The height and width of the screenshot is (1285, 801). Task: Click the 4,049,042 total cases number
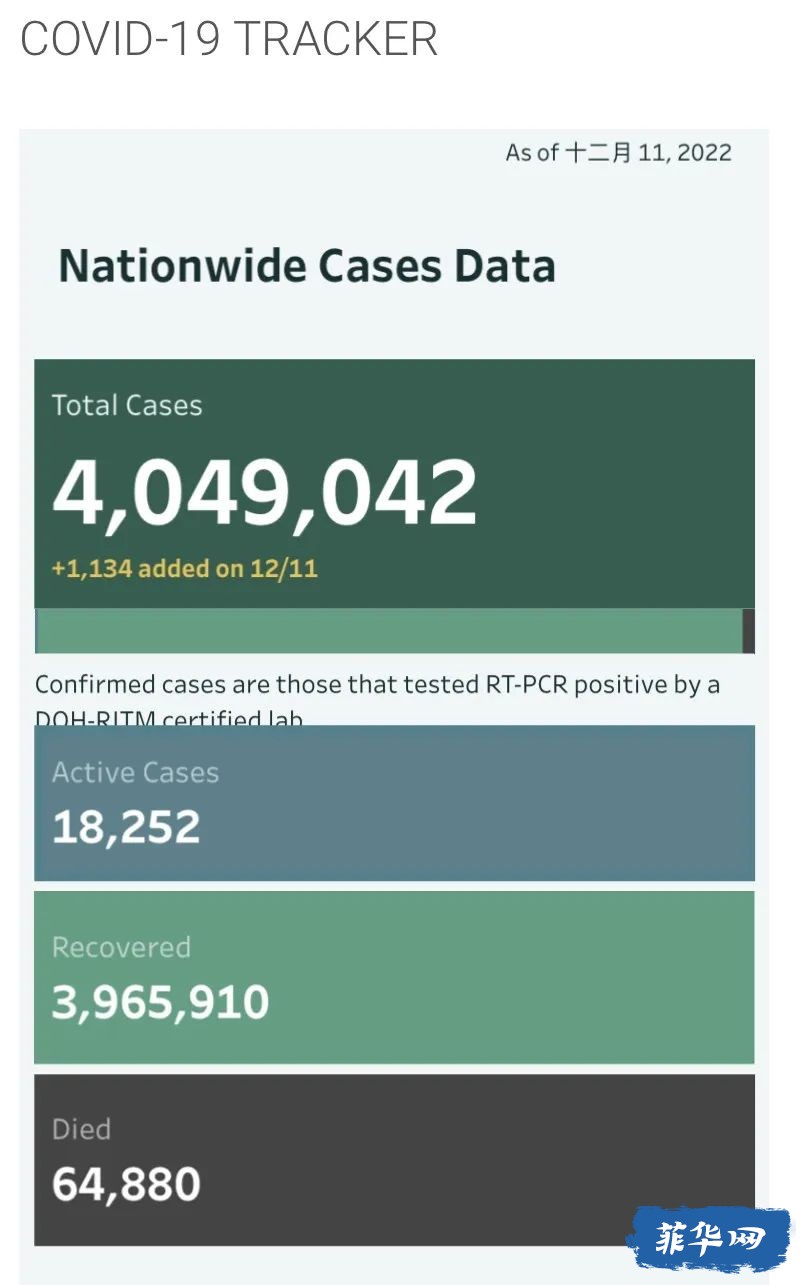[x=265, y=492]
